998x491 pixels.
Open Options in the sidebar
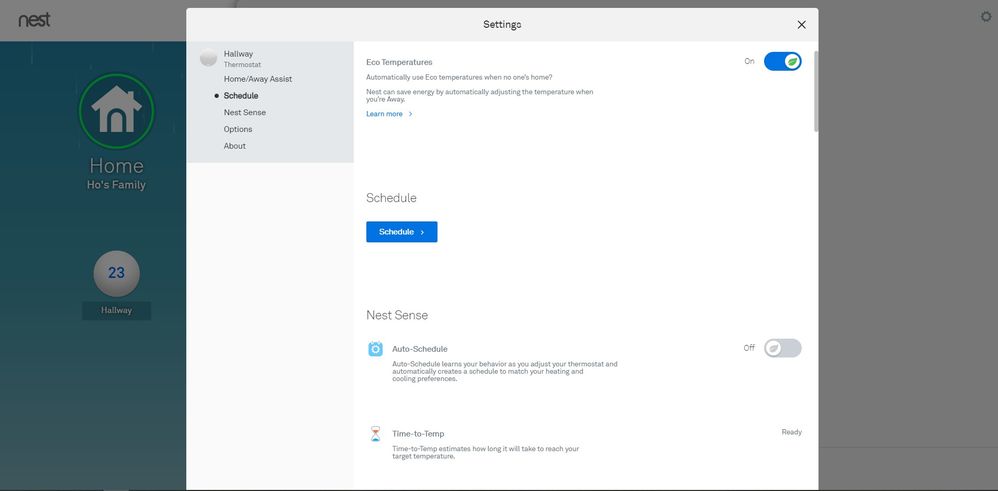(237, 129)
